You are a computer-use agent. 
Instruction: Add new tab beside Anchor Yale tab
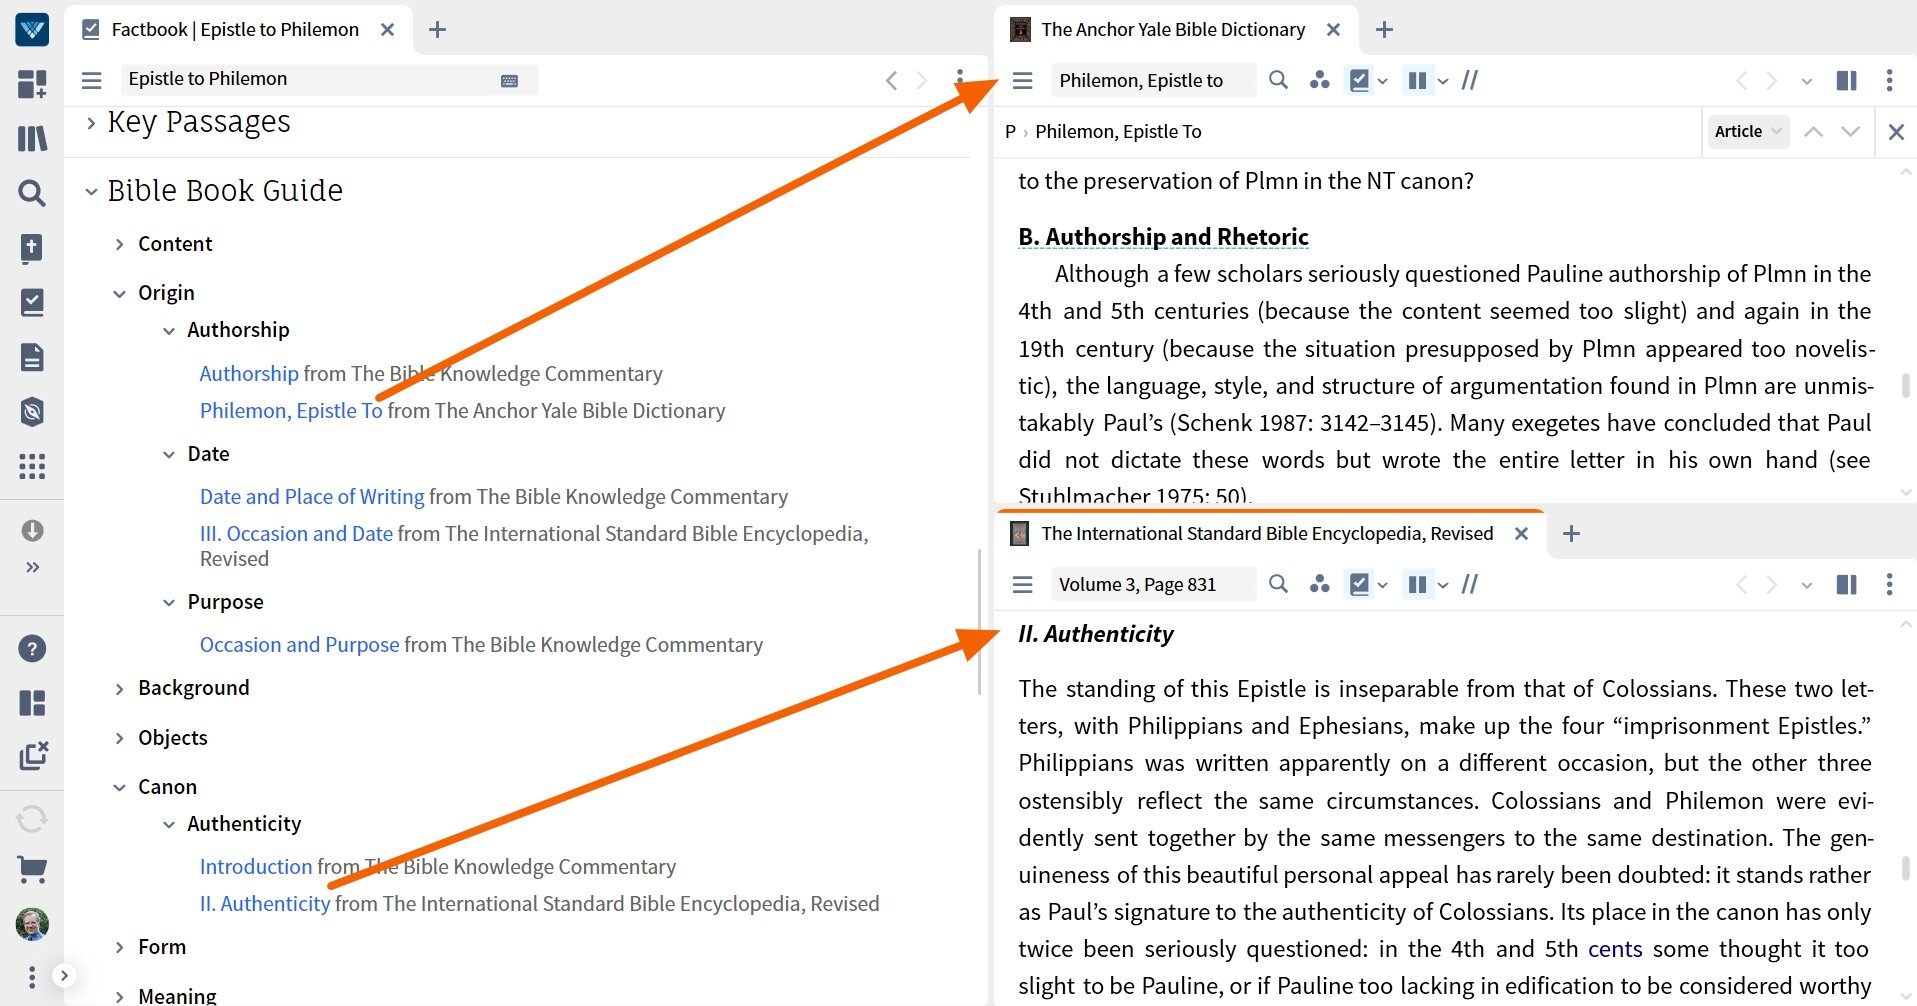pyautogui.click(x=1384, y=30)
